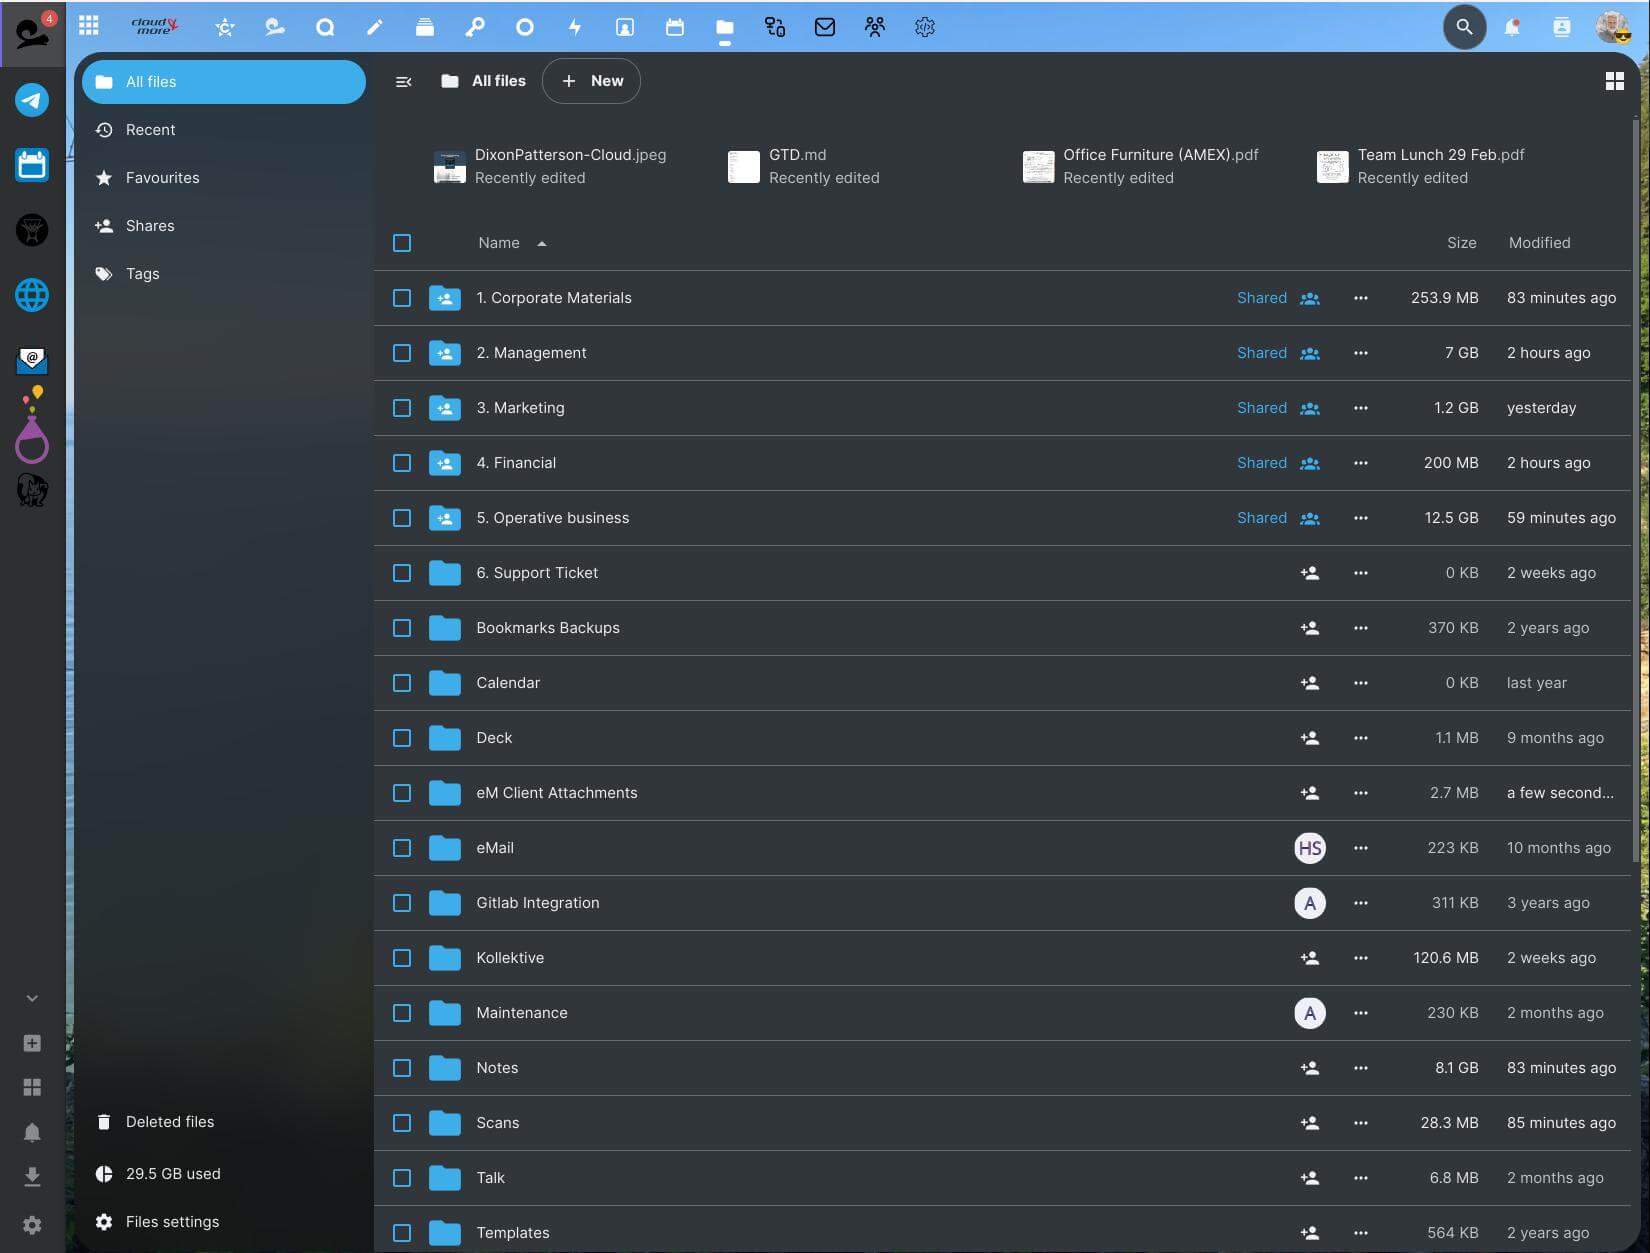Click the Activity lightning bolt icon
The image size is (1650, 1253).
(x=575, y=27)
